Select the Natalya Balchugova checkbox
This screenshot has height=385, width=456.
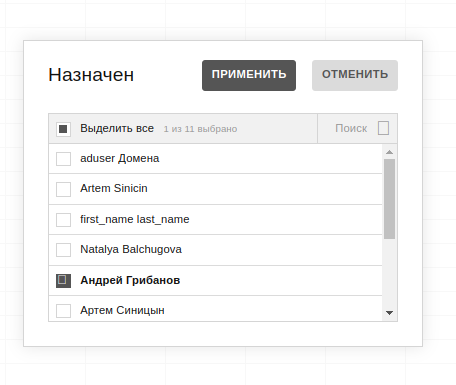[x=63, y=250]
